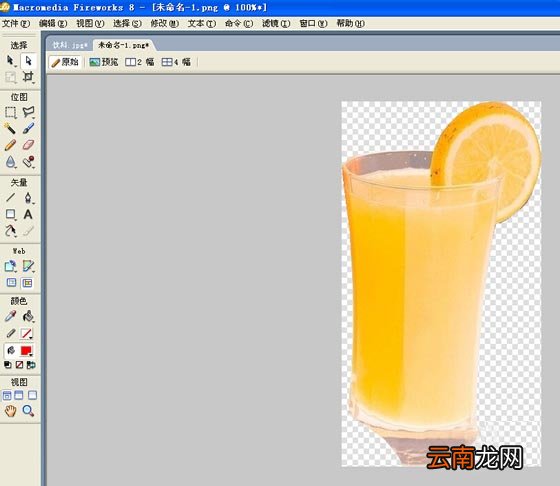
Task: Open the stroke color swatch
Action: point(26,333)
